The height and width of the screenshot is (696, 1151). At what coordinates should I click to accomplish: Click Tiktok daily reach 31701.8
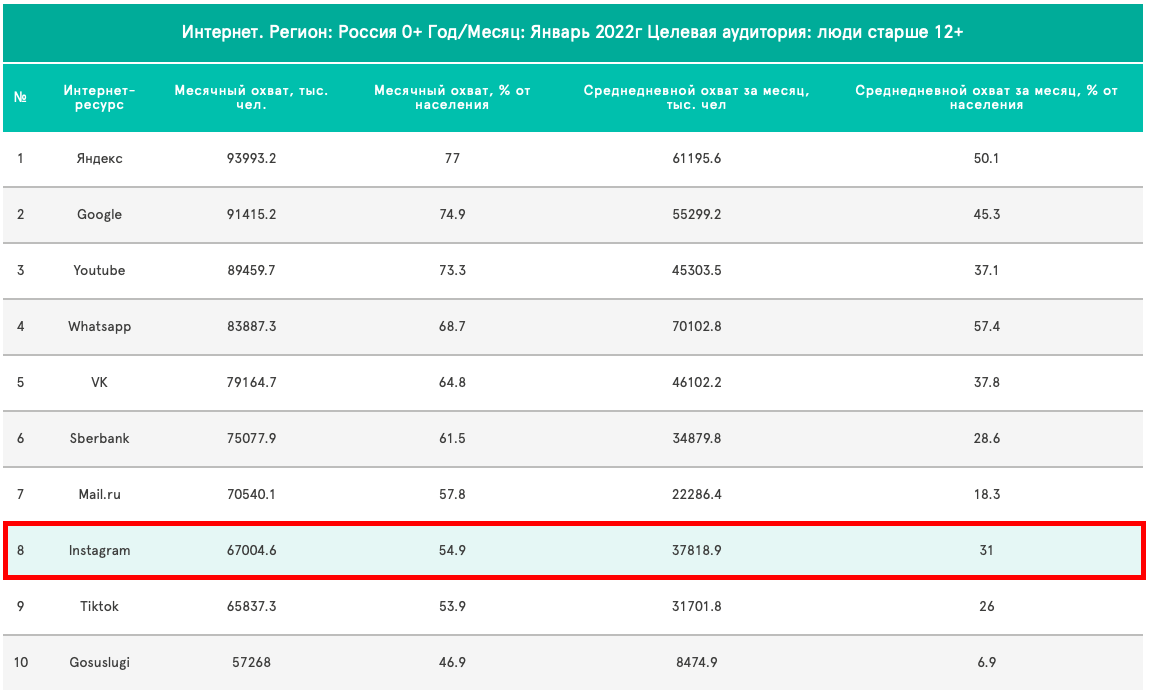pos(697,606)
